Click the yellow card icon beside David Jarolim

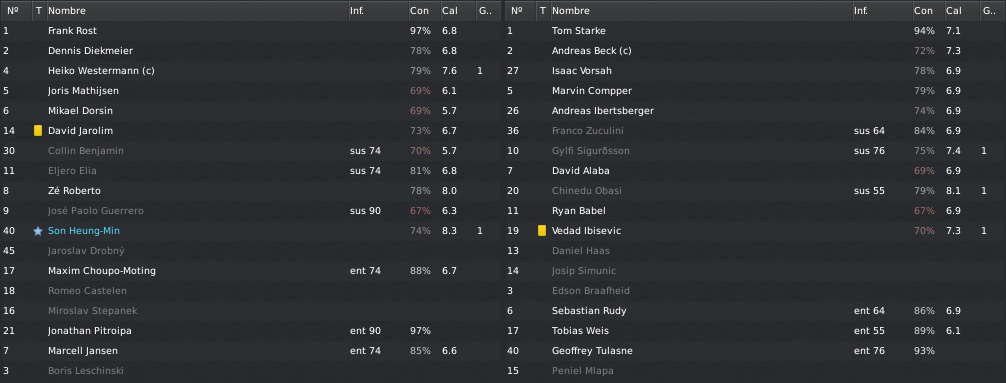point(38,131)
